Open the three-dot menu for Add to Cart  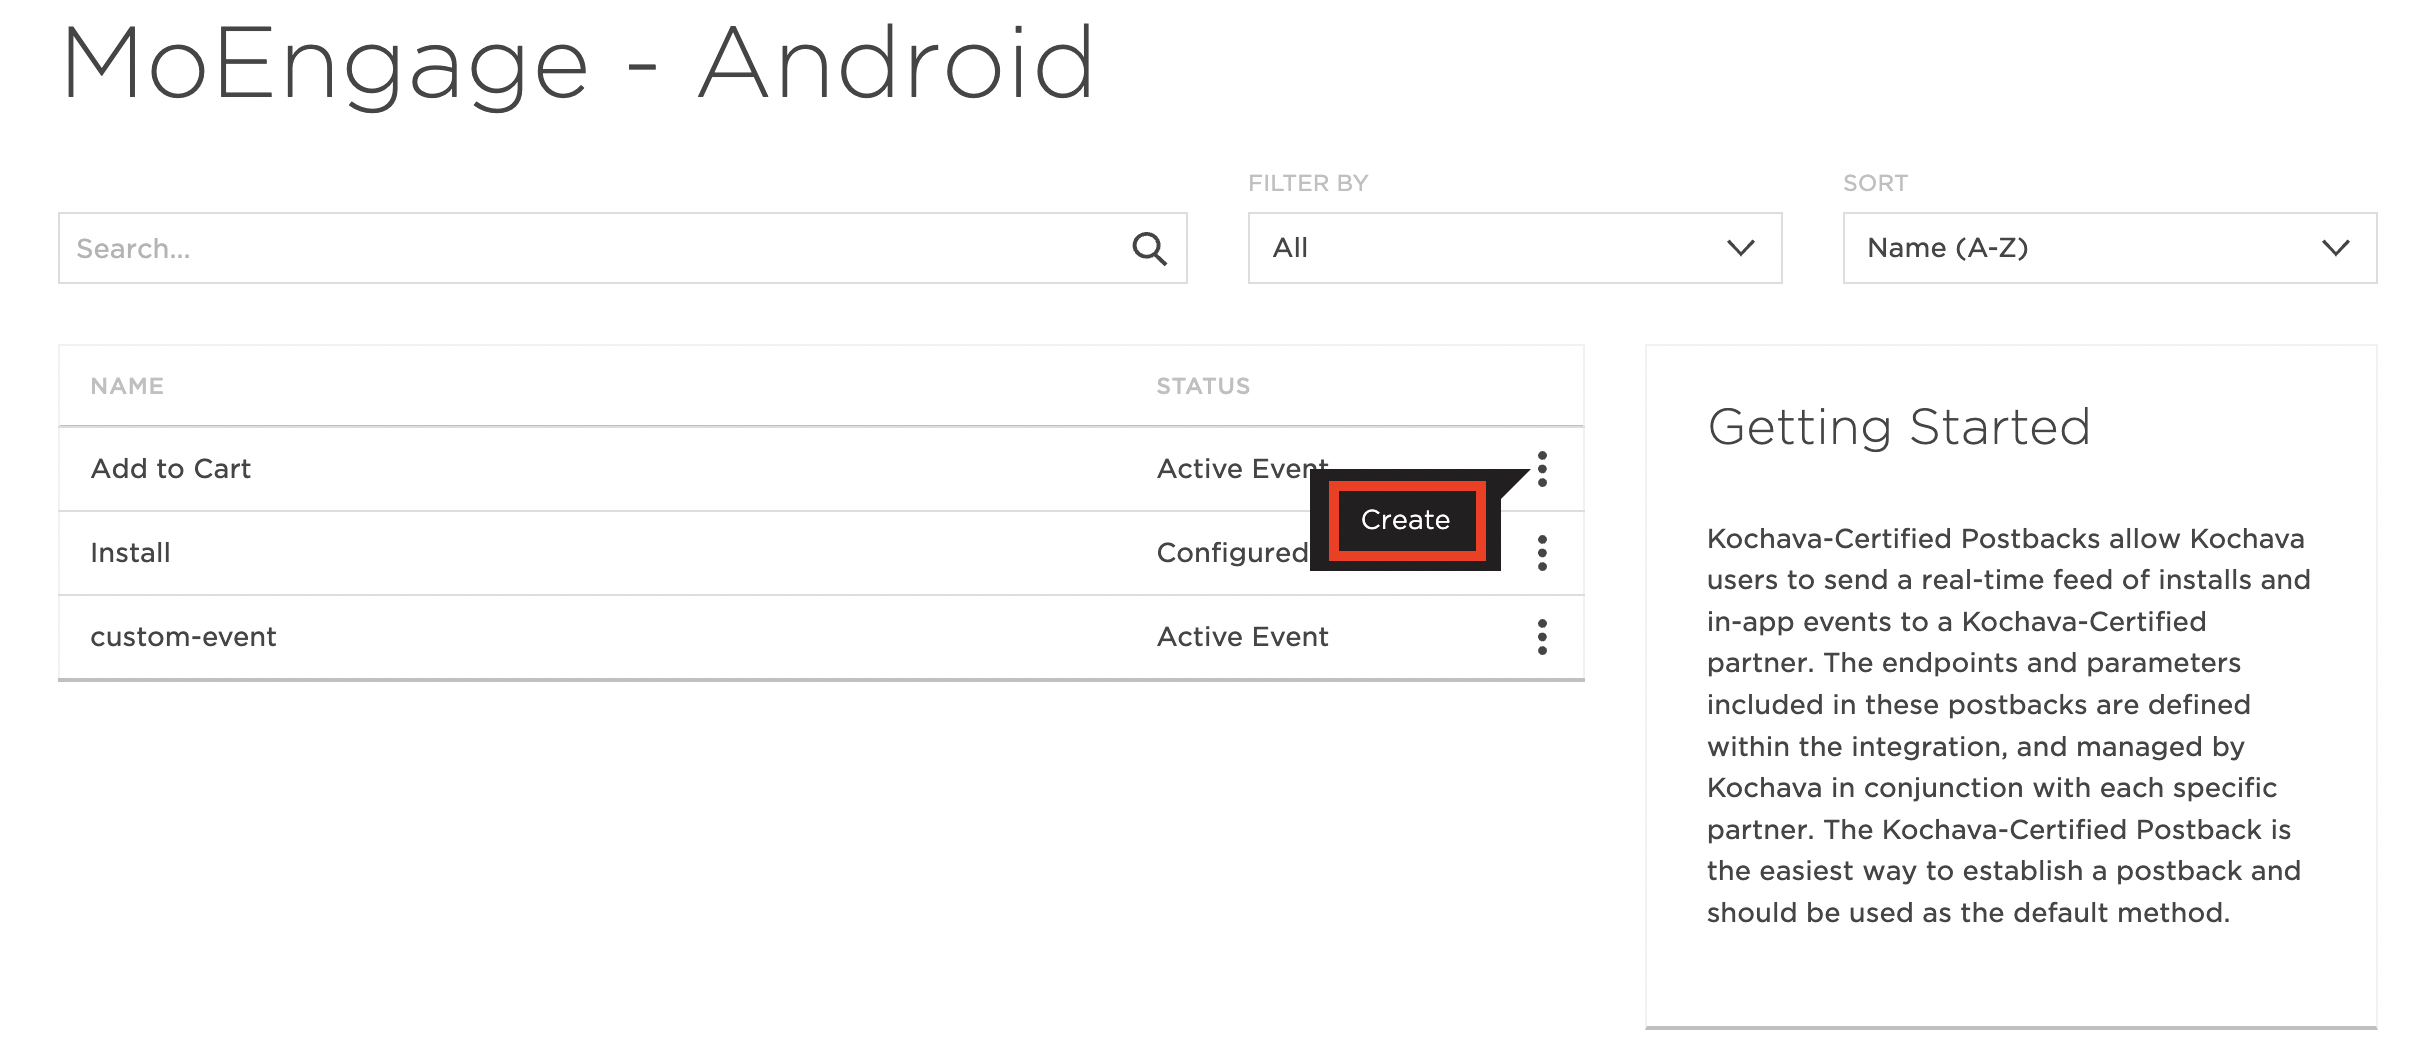tap(1542, 469)
